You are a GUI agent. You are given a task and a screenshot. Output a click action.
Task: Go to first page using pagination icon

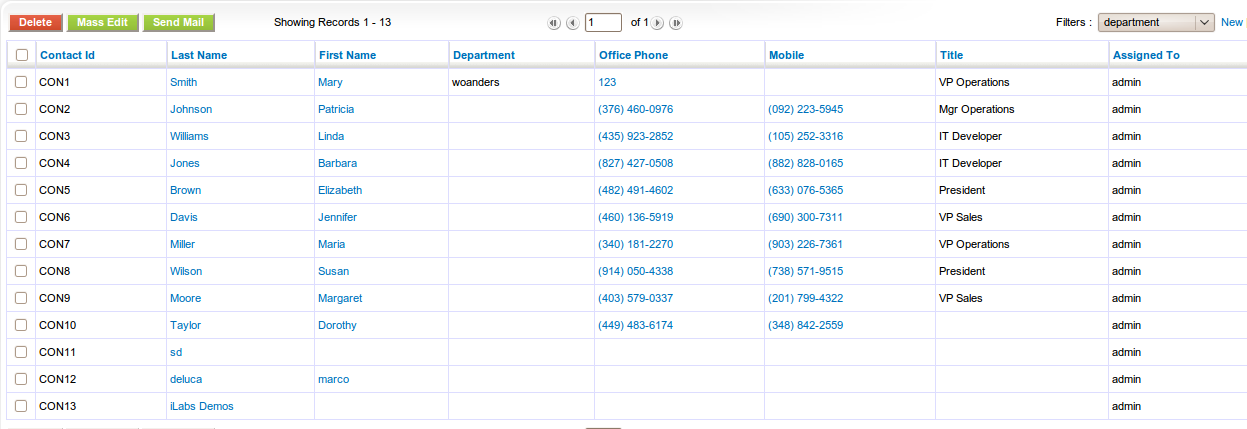click(554, 23)
